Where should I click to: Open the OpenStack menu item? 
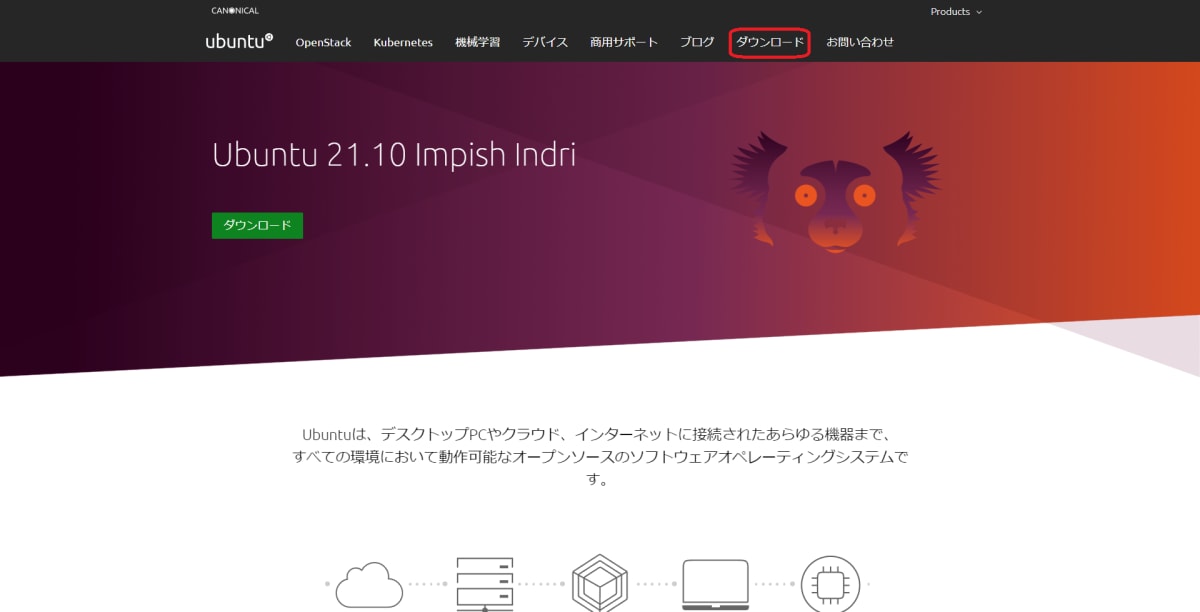pyautogui.click(x=323, y=42)
